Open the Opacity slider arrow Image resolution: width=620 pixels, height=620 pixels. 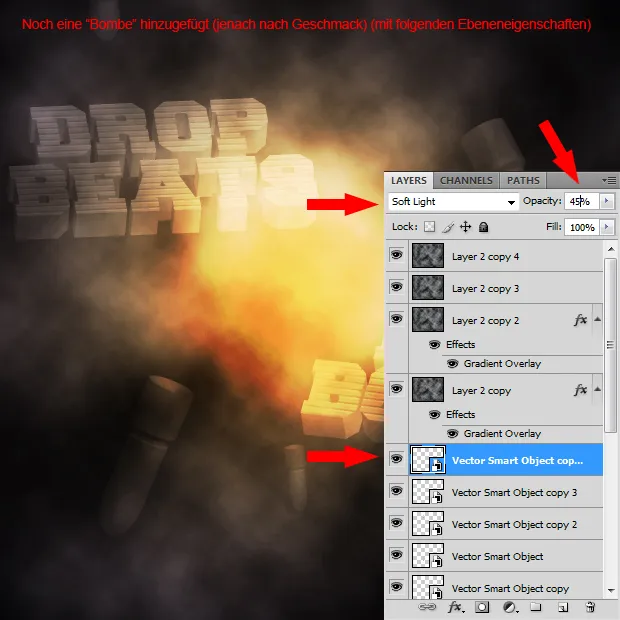(x=605, y=201)
